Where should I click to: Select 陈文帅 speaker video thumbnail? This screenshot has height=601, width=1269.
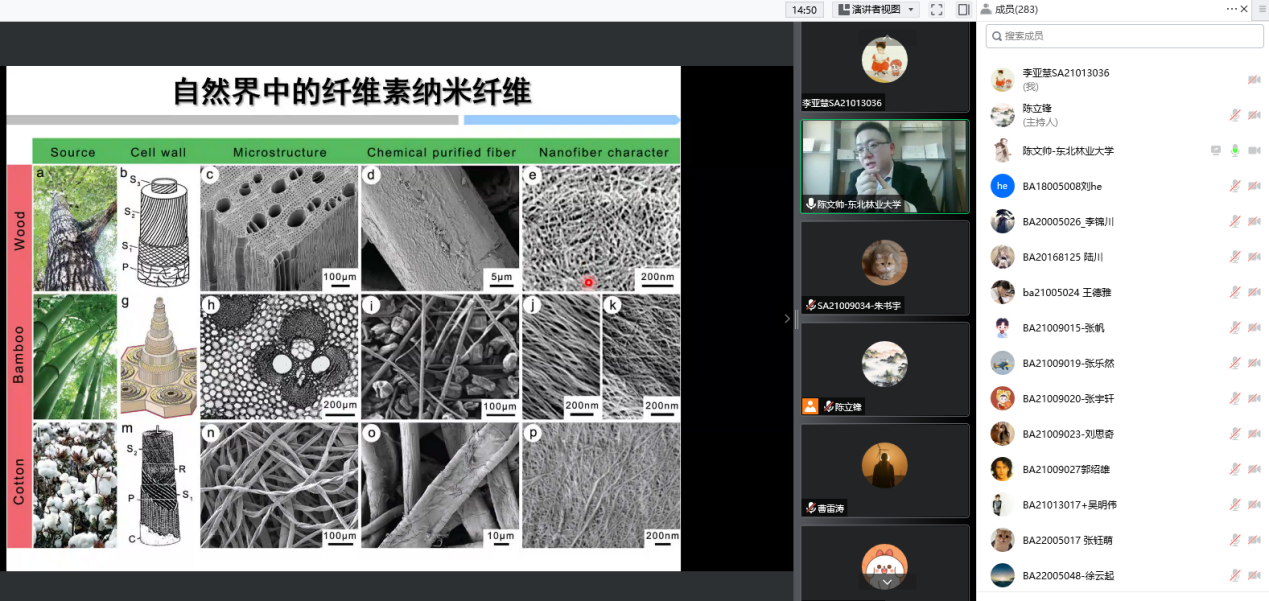(885, 166)
